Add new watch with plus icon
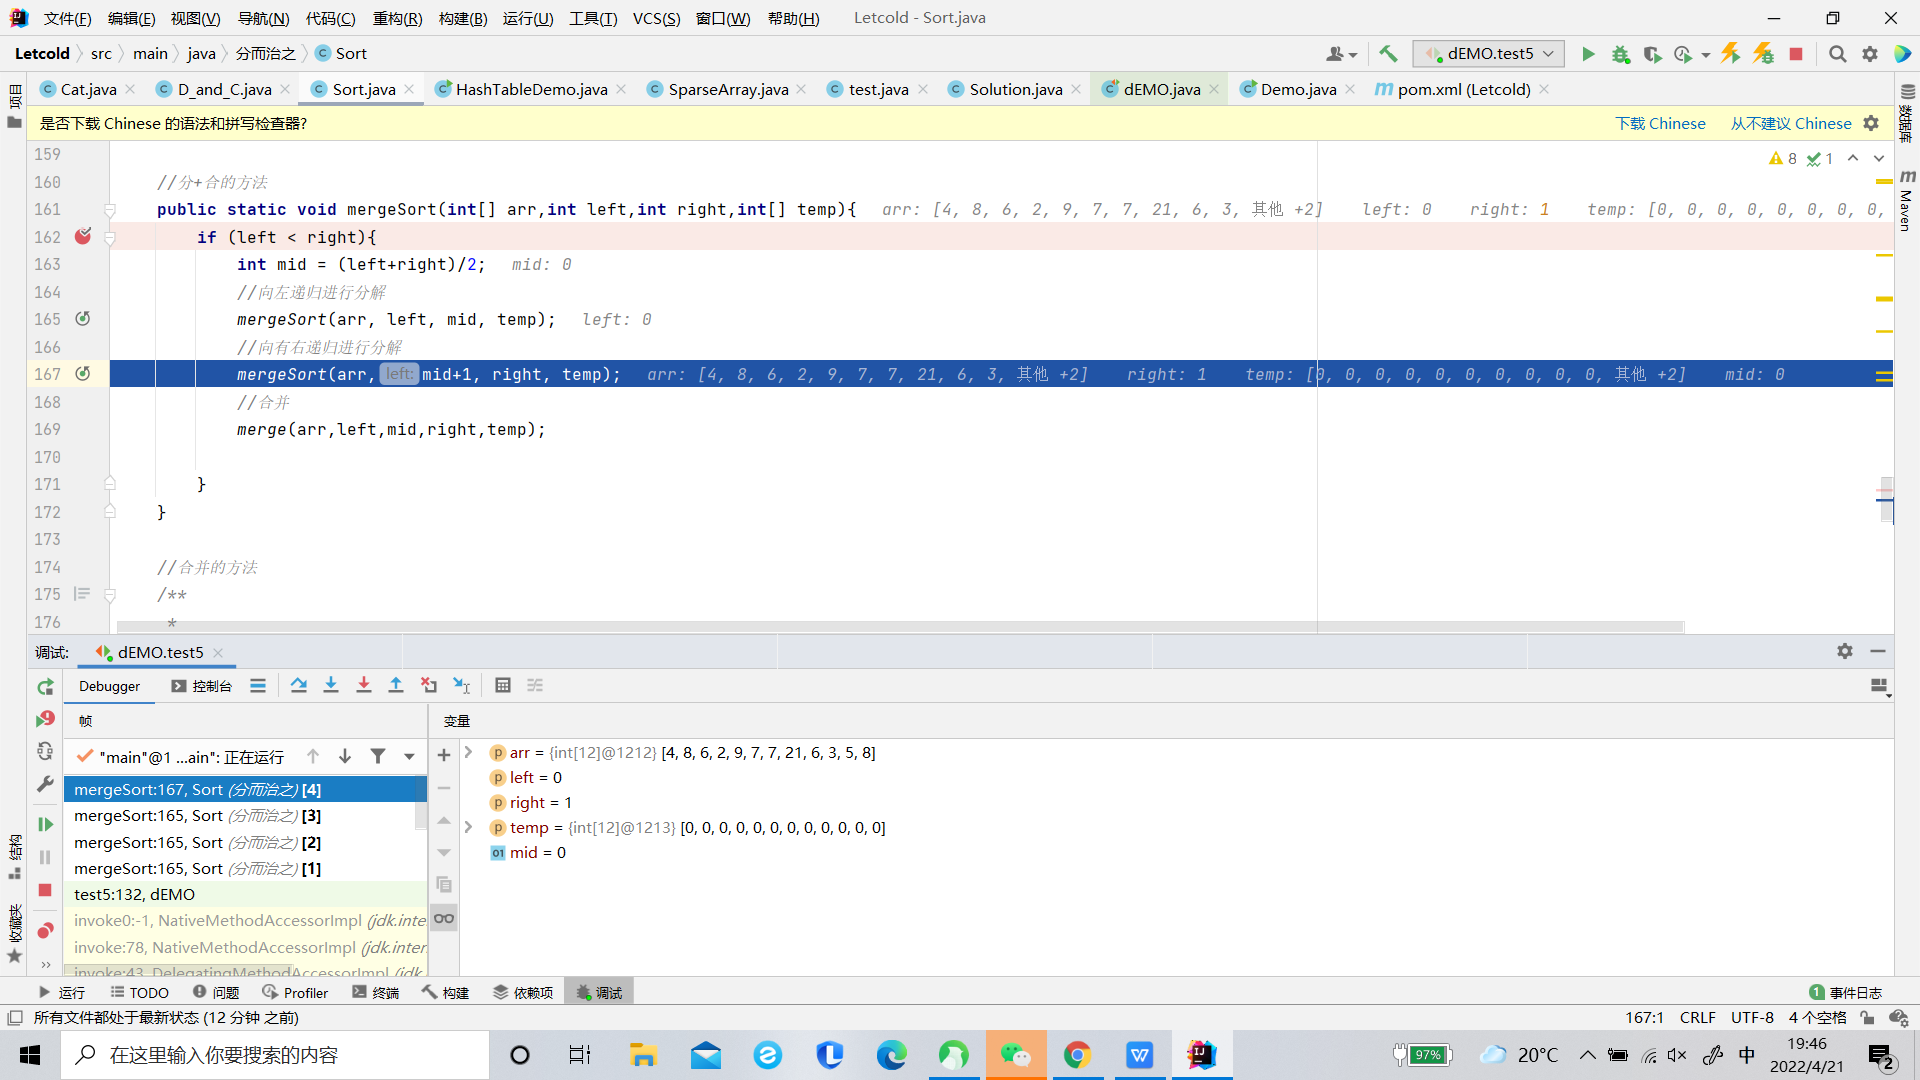 coord(444,755)
